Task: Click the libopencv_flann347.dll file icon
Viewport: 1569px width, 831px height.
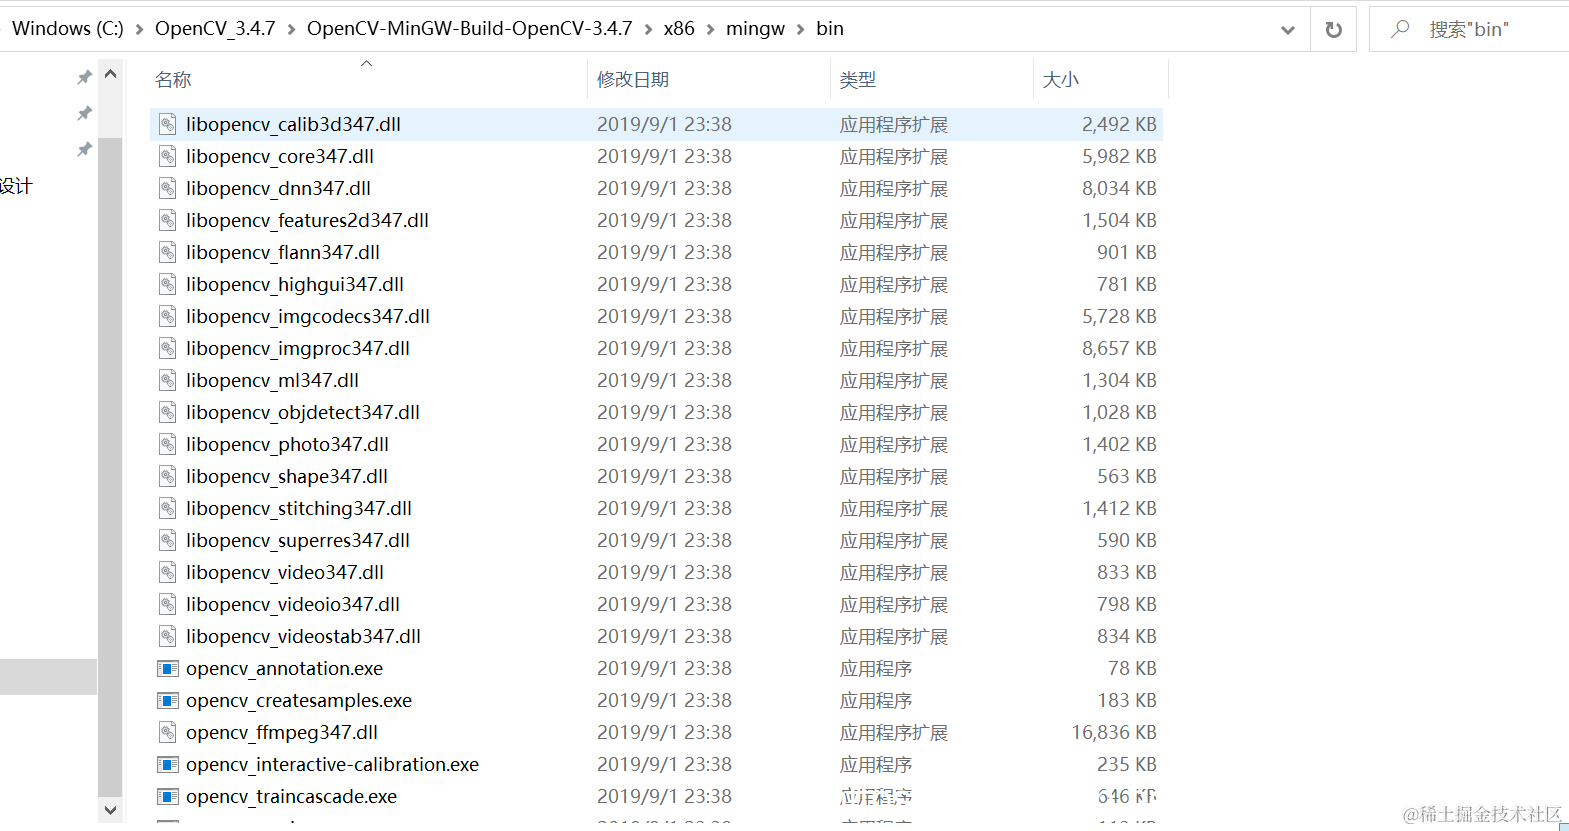Action: click(168, 252)
